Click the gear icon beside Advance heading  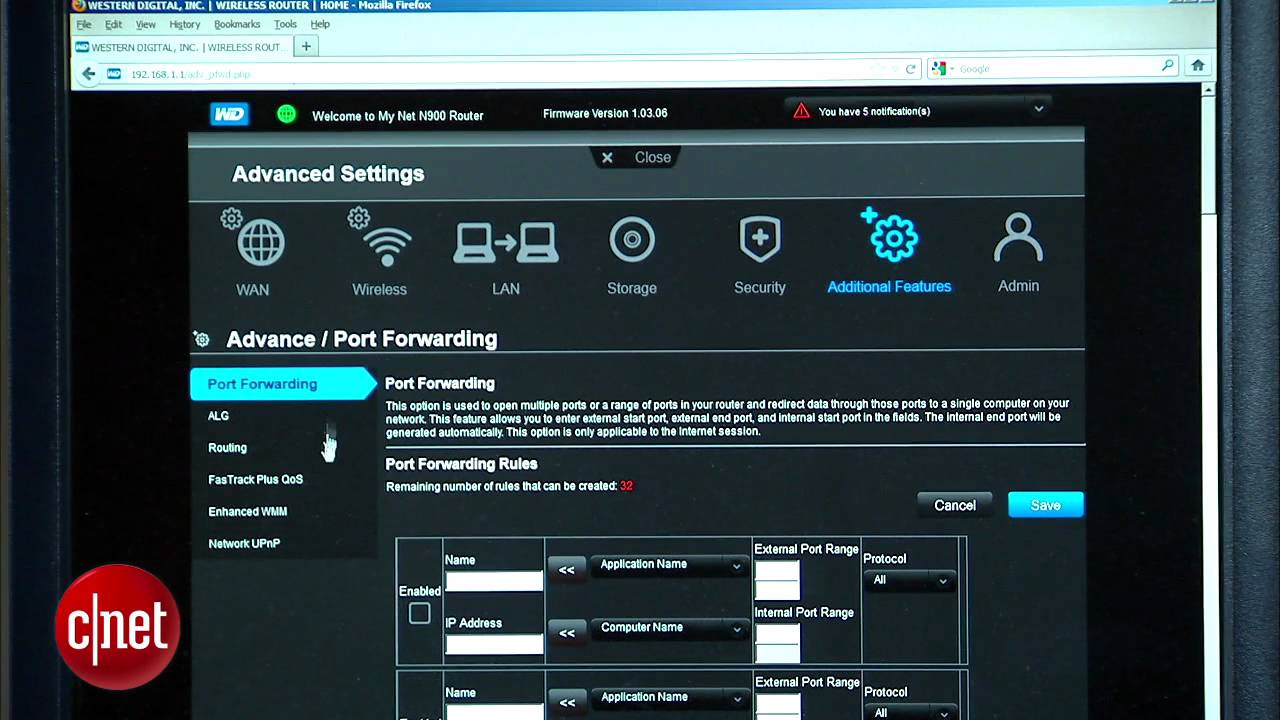point(202,340)
